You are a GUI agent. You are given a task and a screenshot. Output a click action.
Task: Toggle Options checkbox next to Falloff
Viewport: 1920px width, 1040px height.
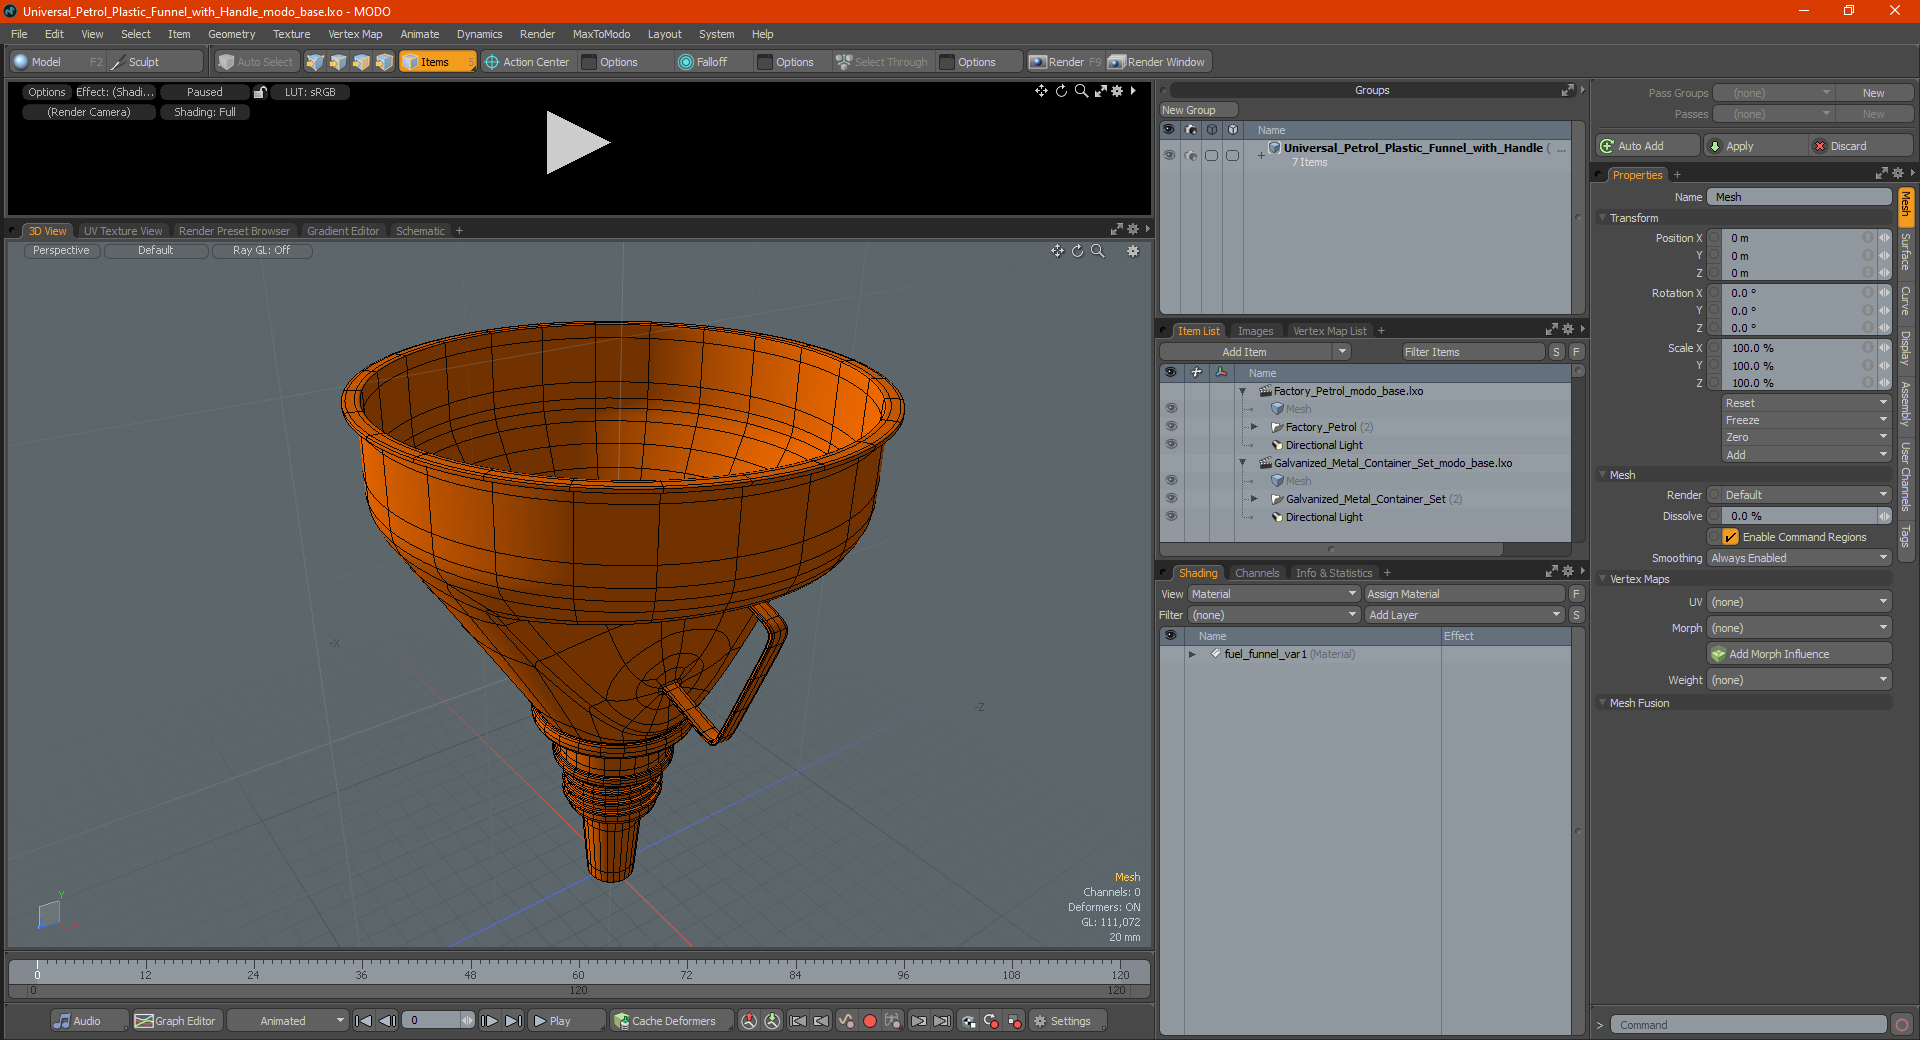[x=765, y=62]
